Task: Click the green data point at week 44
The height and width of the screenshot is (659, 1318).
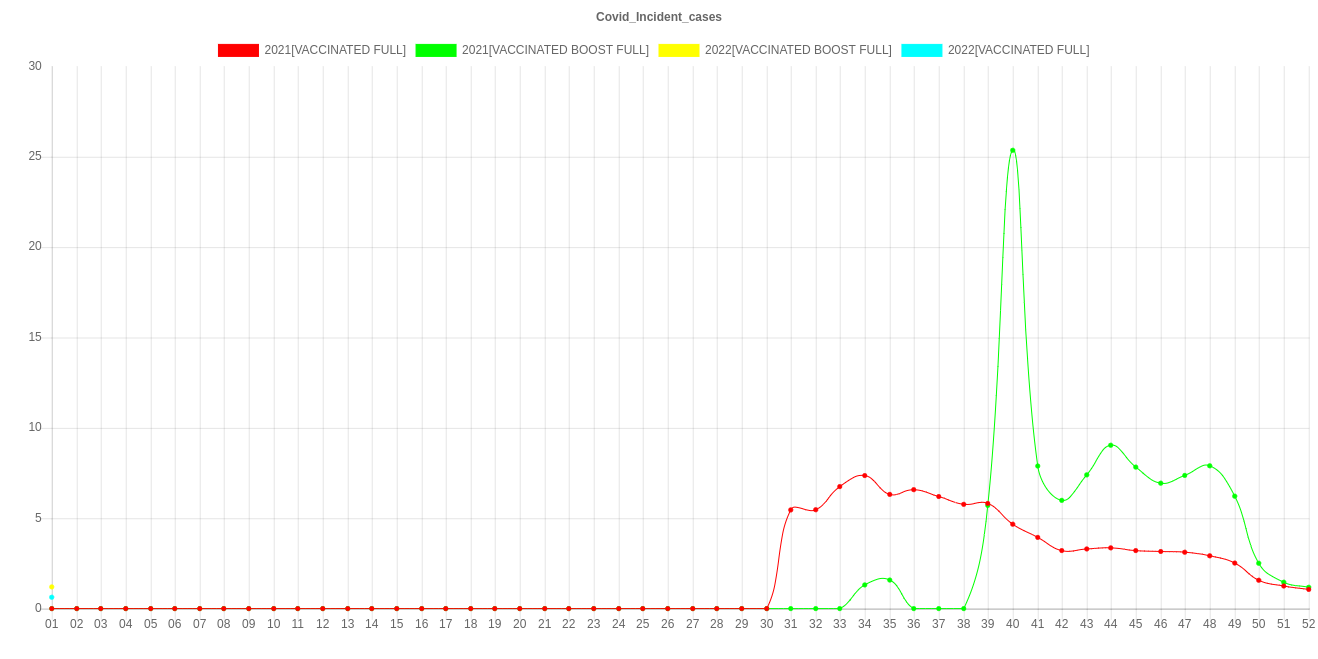Action: click(1111, 445)
